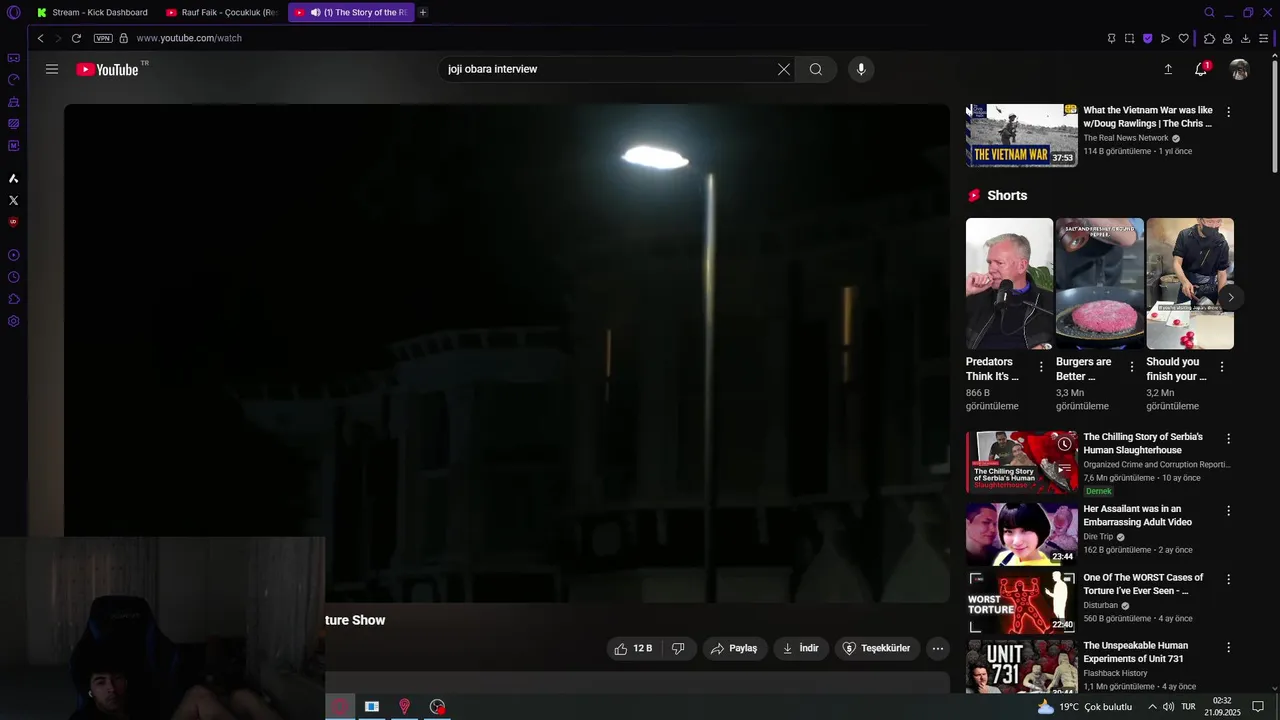Click the pinboard pin icon in toolbar
This screenshot has height=720, width=1280.
point(1111,38)
